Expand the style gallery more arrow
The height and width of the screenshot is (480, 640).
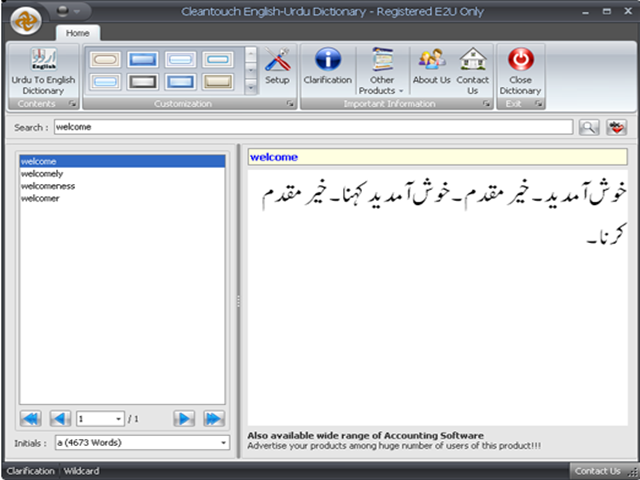(251, 87)
